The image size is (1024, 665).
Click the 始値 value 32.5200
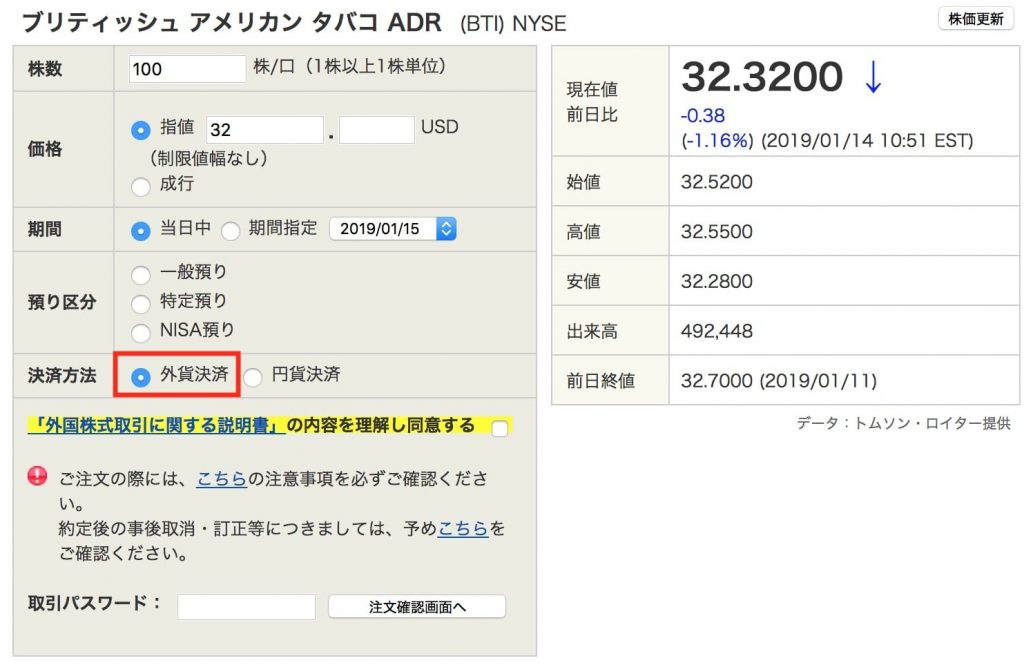716,182
